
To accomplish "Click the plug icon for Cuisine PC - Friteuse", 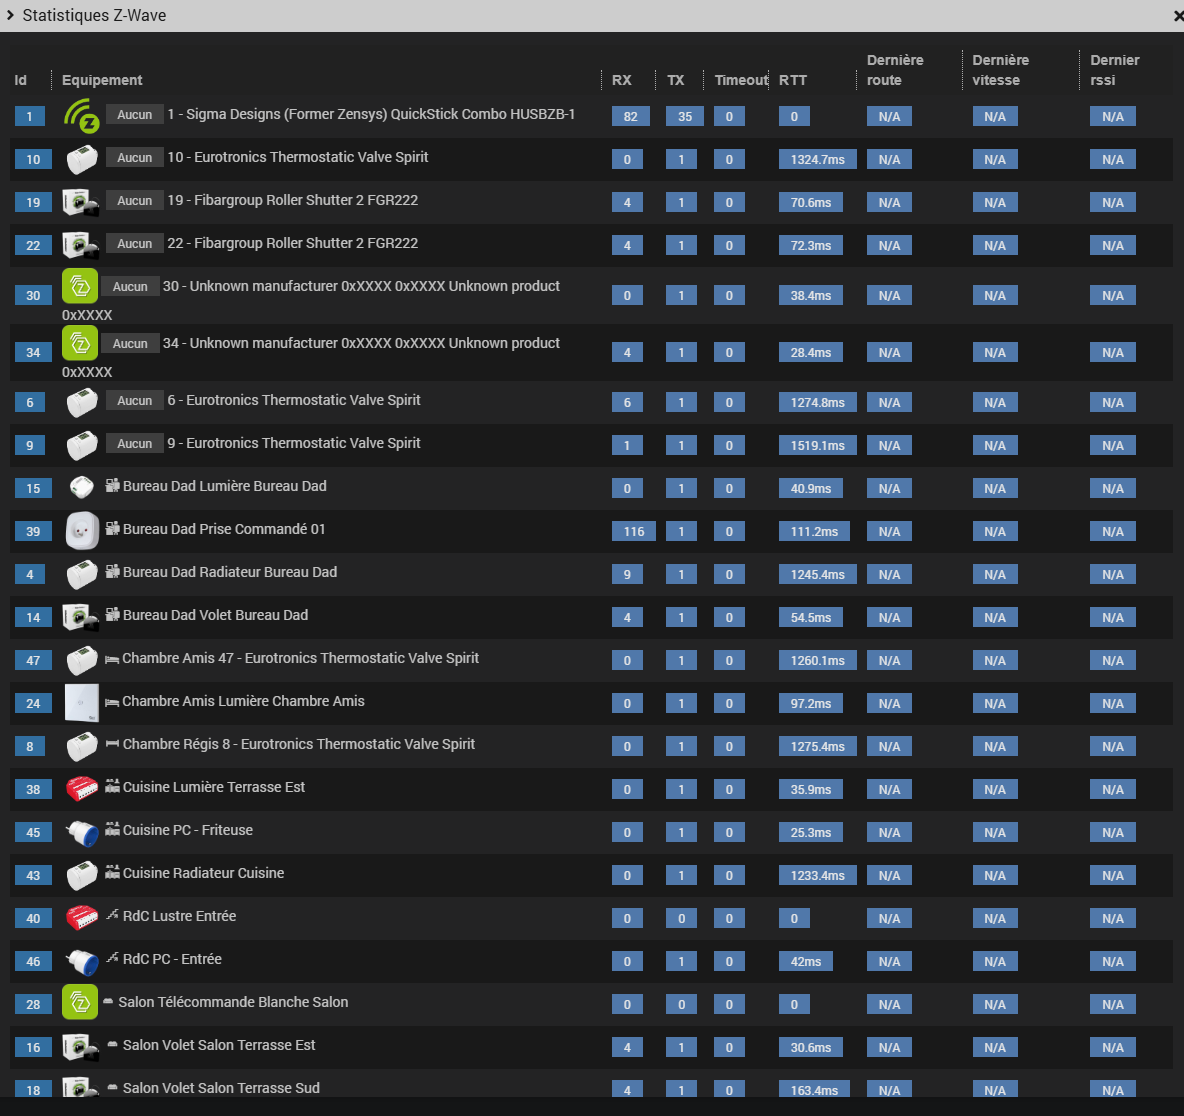I will [x=82, y=832].
